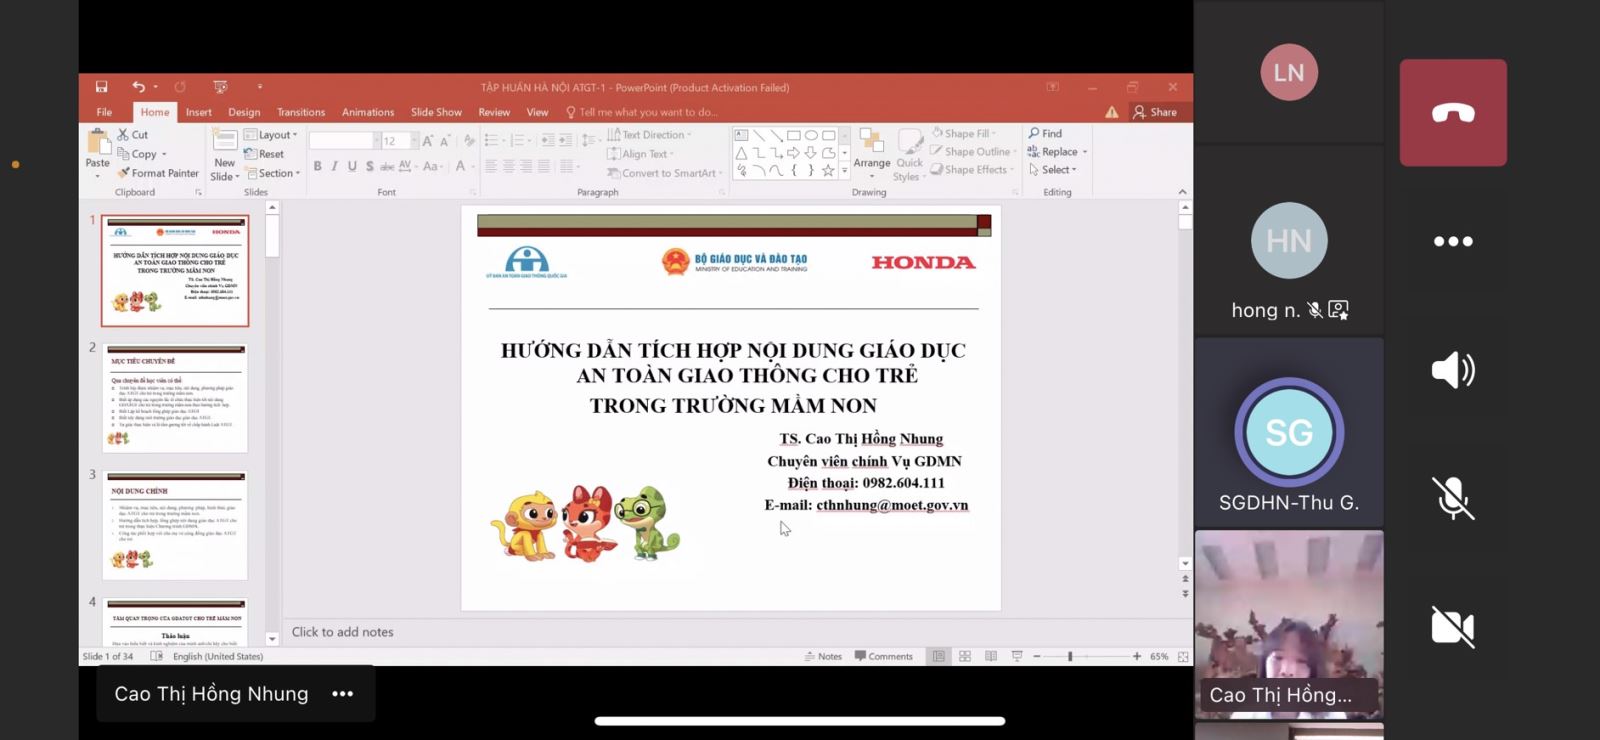Click the Undo arrow icon
The height and width of the screenshot is (740, 1600).
139,87
